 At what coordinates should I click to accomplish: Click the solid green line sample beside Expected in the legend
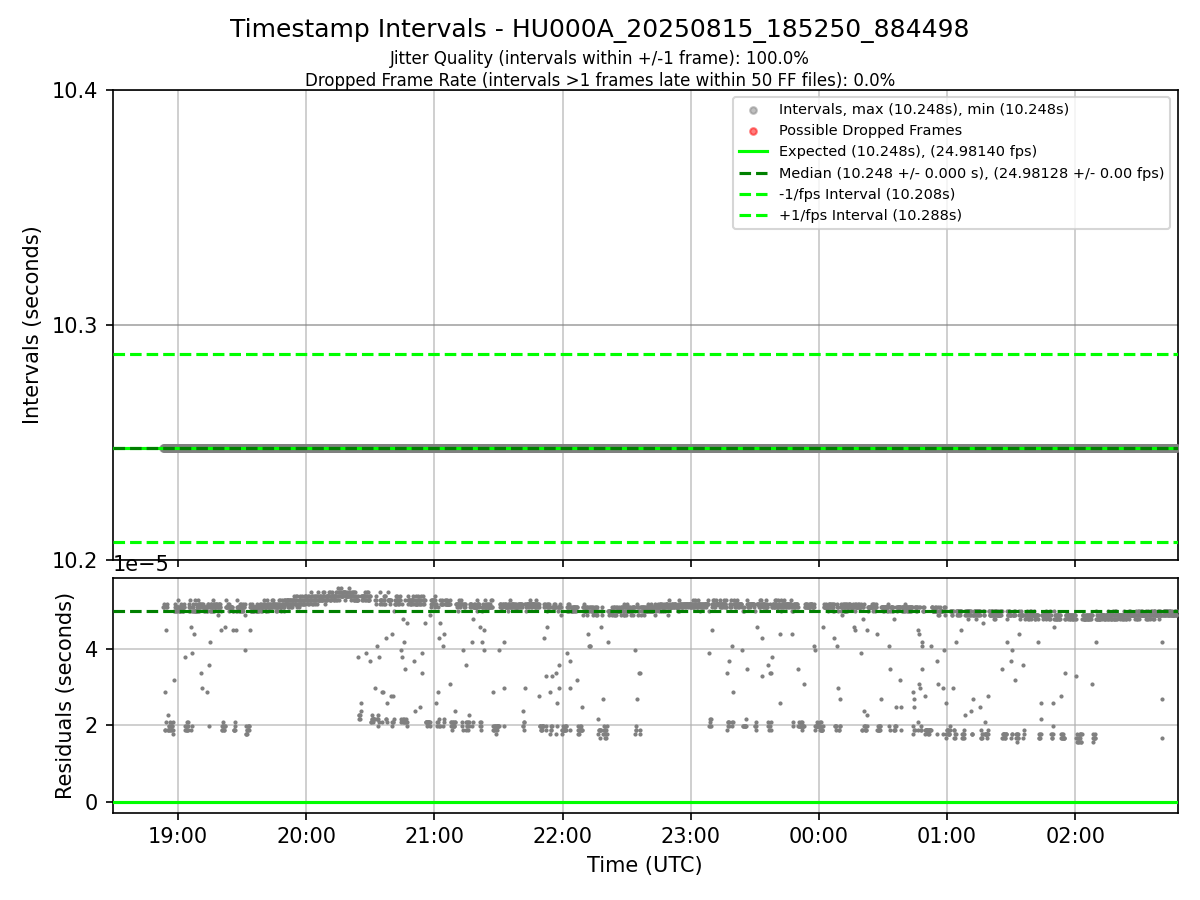[x=754, y=152]
